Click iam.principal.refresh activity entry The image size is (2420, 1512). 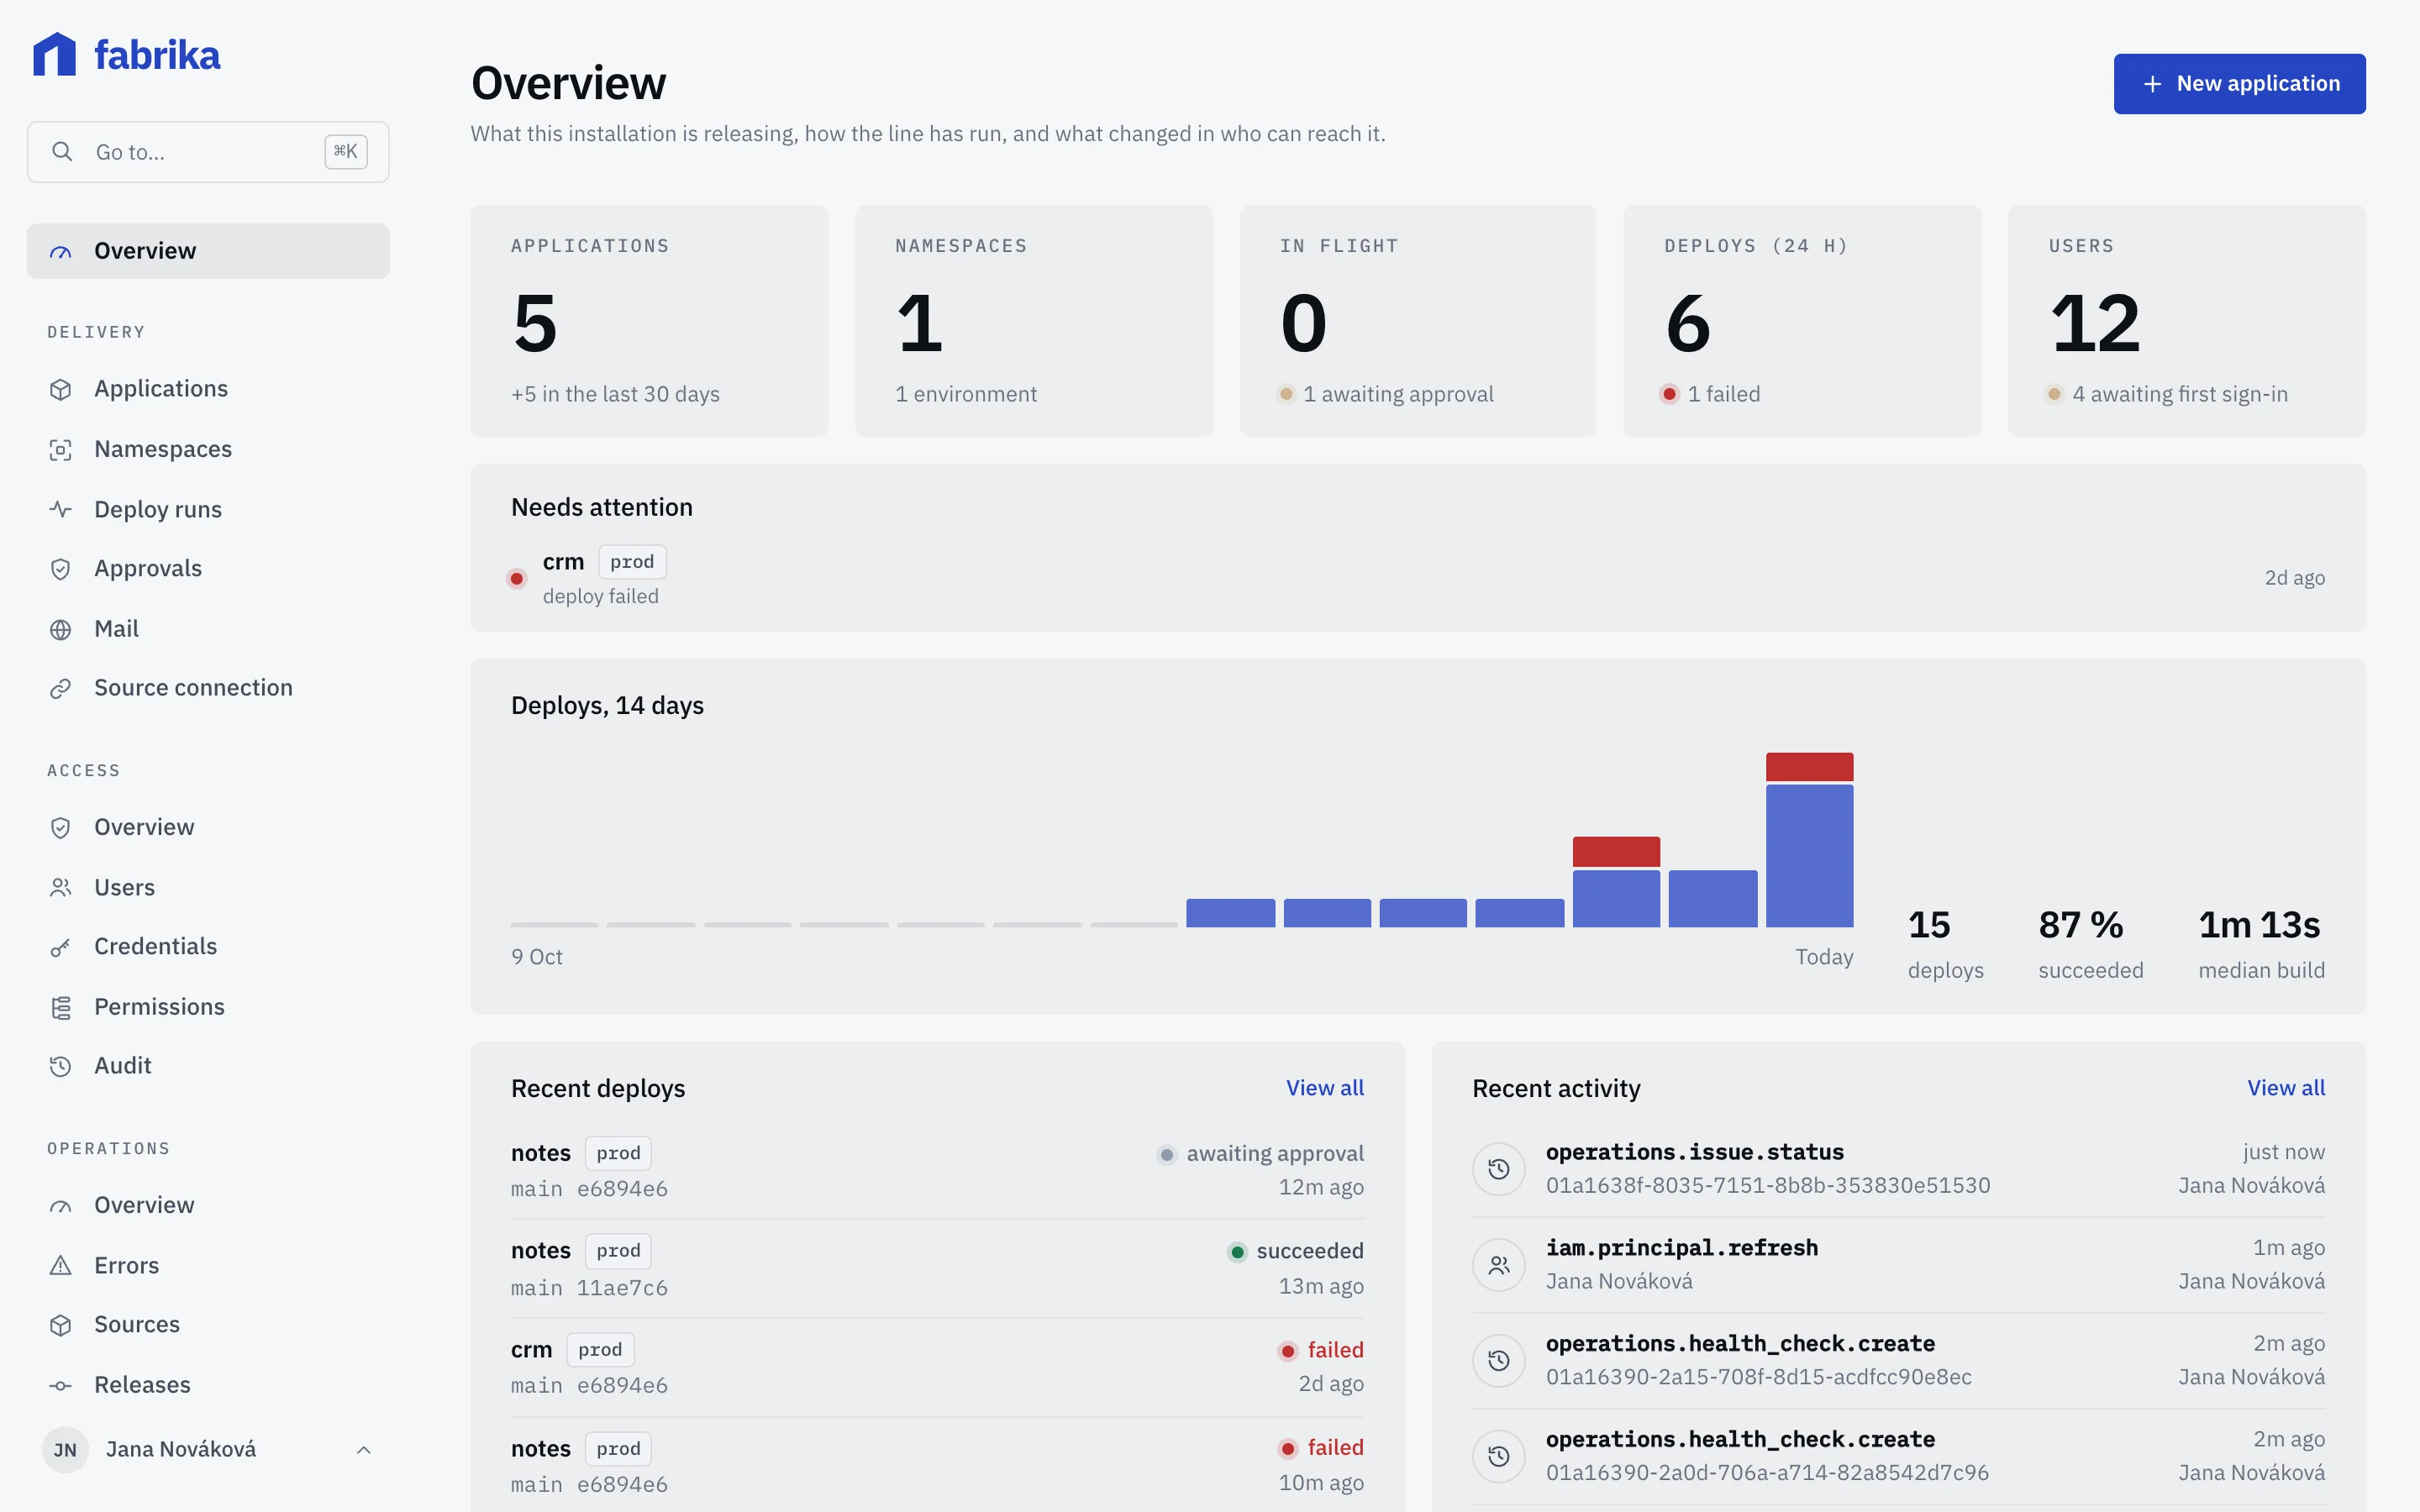(1898, 1264)
